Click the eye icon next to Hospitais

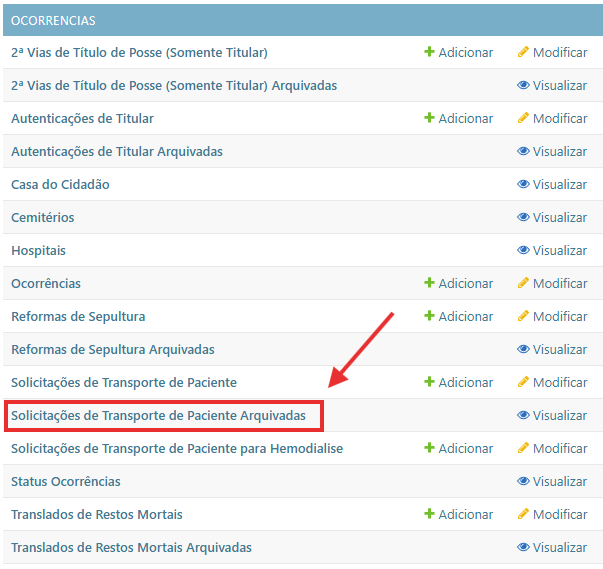click(523, 250)
